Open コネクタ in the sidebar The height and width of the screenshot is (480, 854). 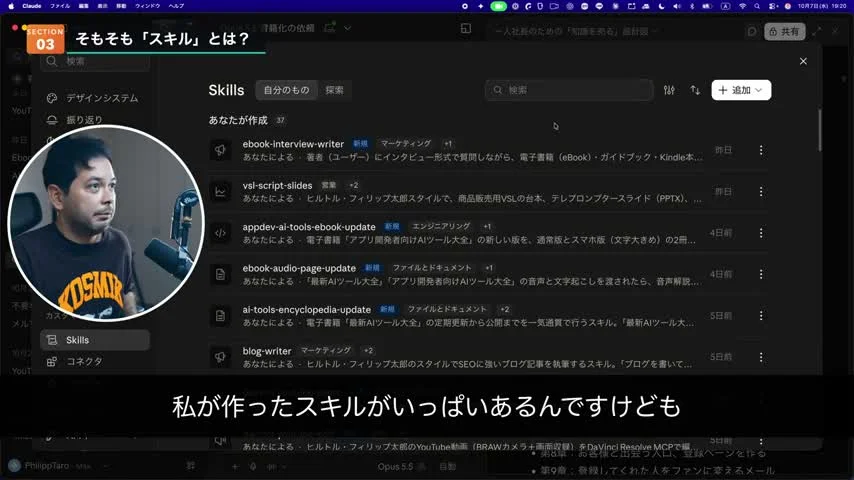click(x=95, y=361)
